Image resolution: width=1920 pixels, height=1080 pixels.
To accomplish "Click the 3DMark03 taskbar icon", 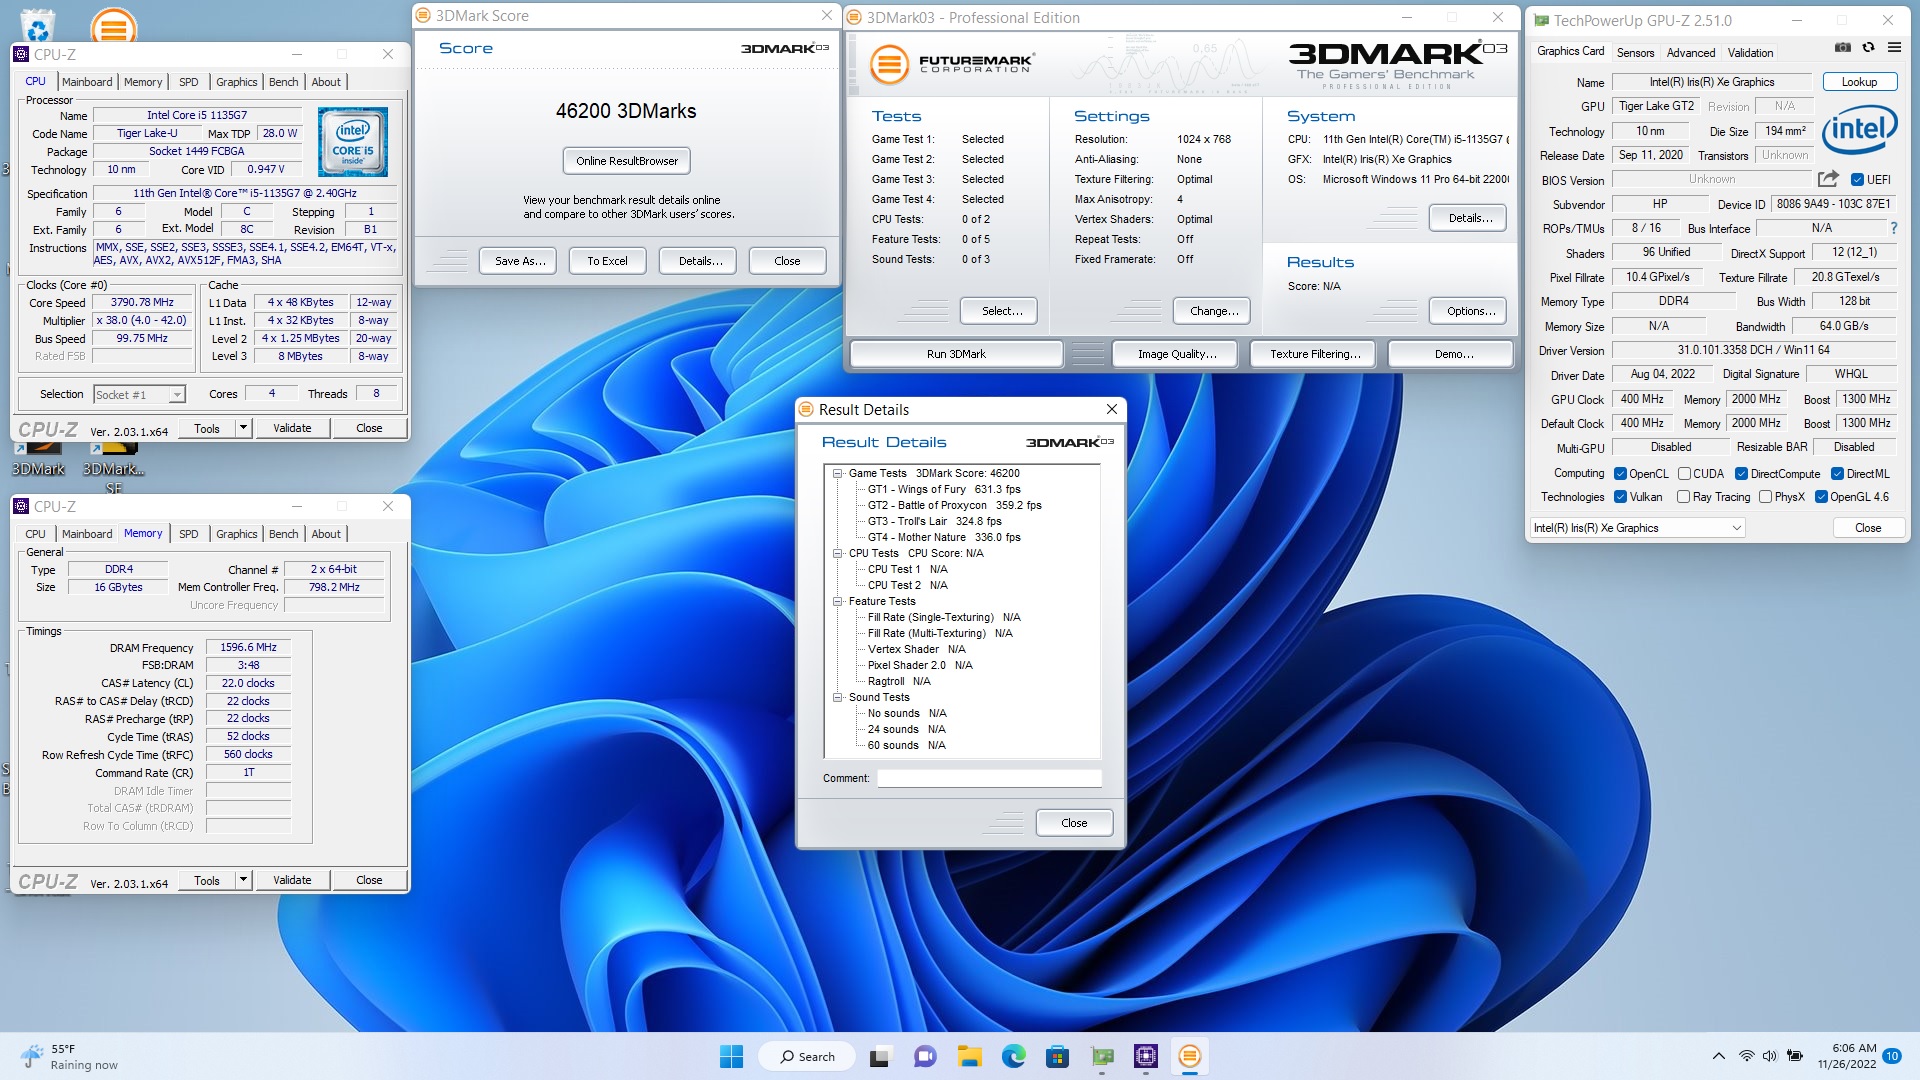I will click(x=1189, y=1056).
